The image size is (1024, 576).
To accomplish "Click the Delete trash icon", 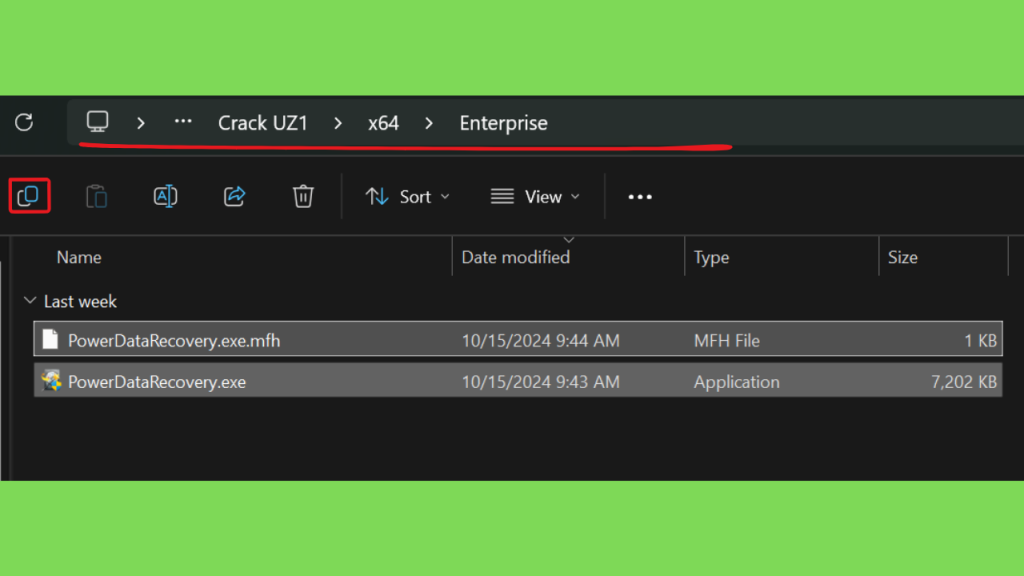I will 303,196.
